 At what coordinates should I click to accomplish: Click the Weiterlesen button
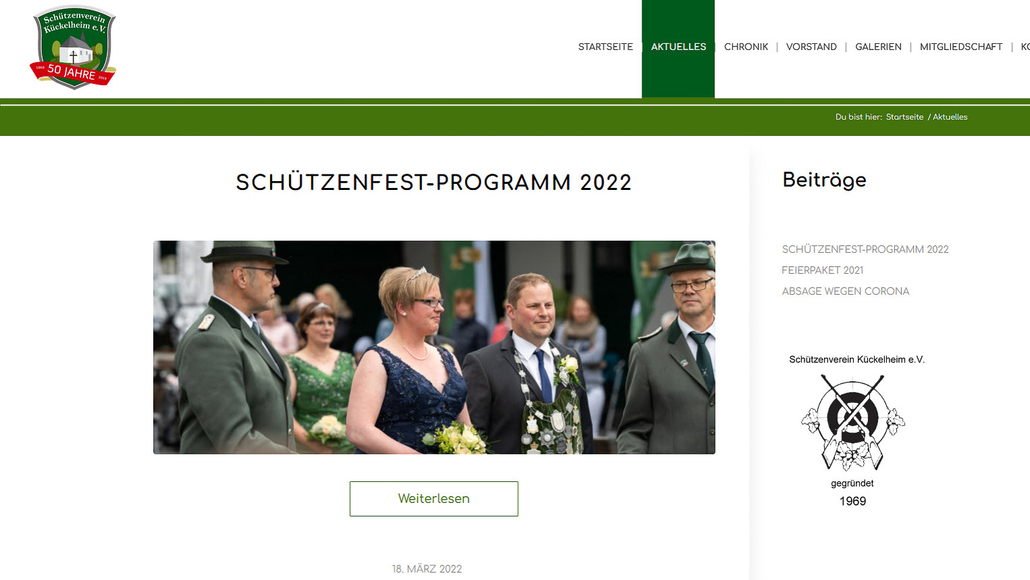tap(434, 499)
